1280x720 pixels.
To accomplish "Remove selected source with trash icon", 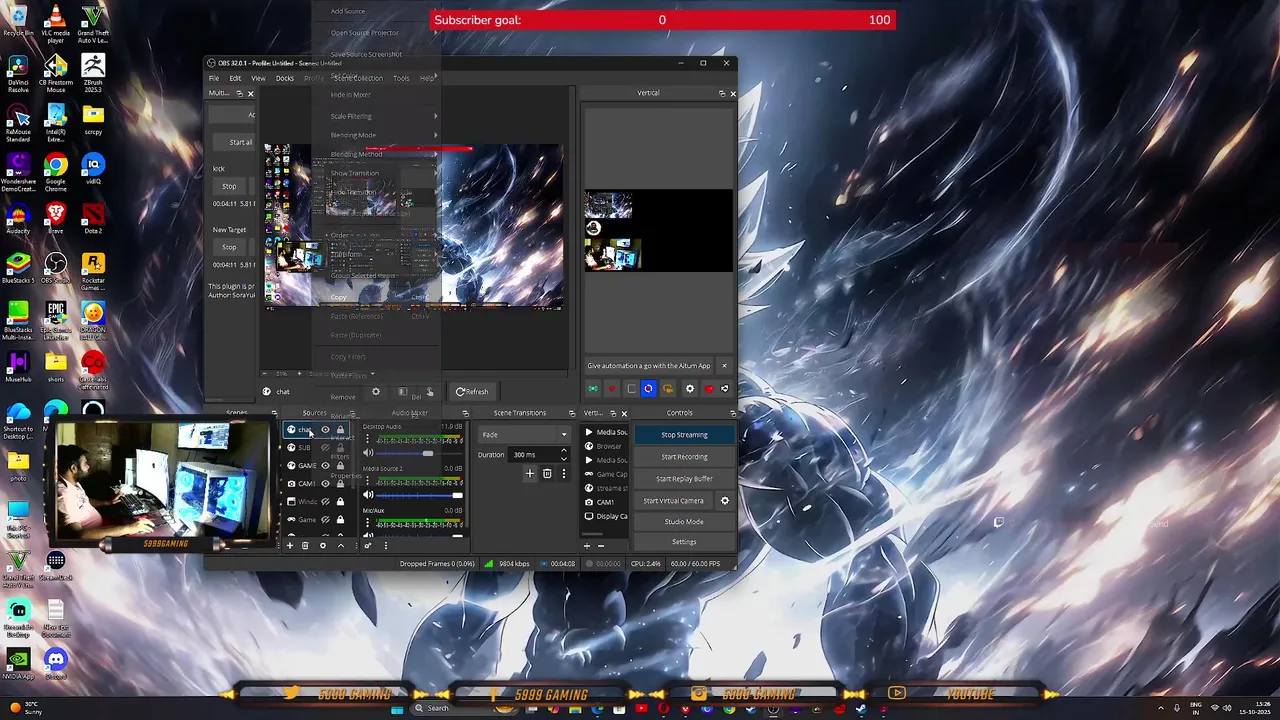I will pos(305,545).
